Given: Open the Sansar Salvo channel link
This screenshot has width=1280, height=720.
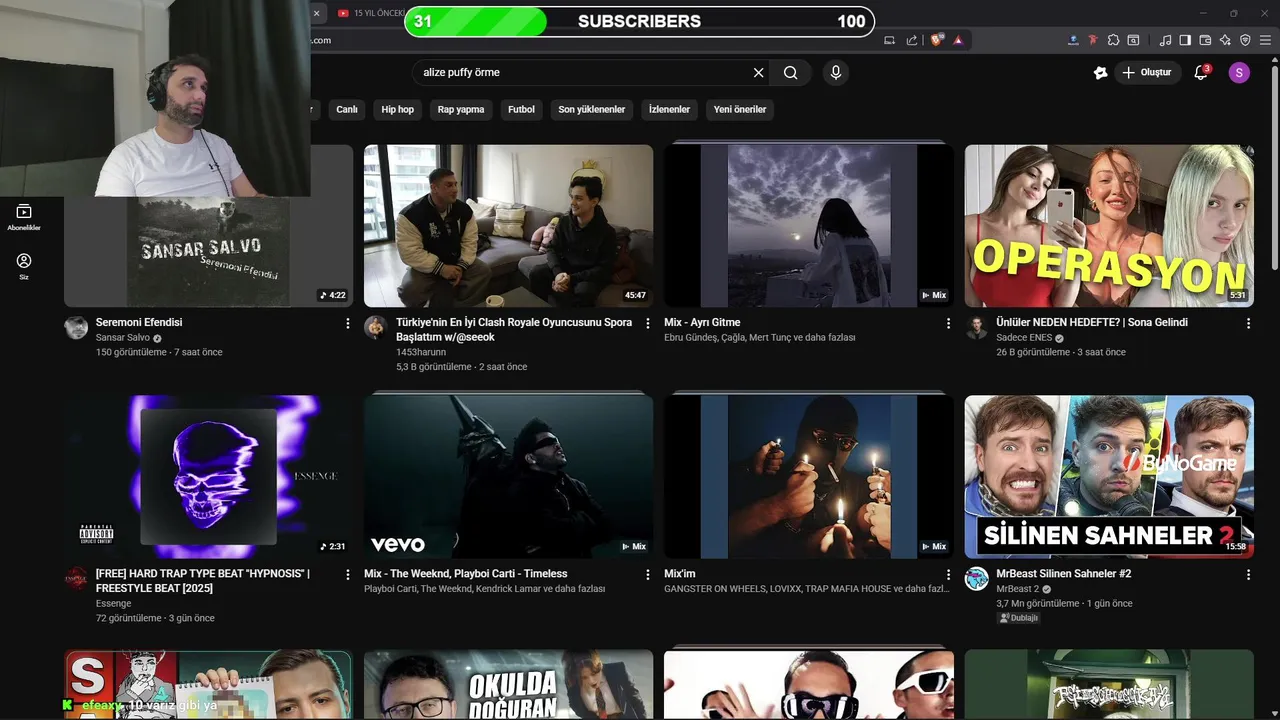Looking at the screenshot, I should pos(123,338).
